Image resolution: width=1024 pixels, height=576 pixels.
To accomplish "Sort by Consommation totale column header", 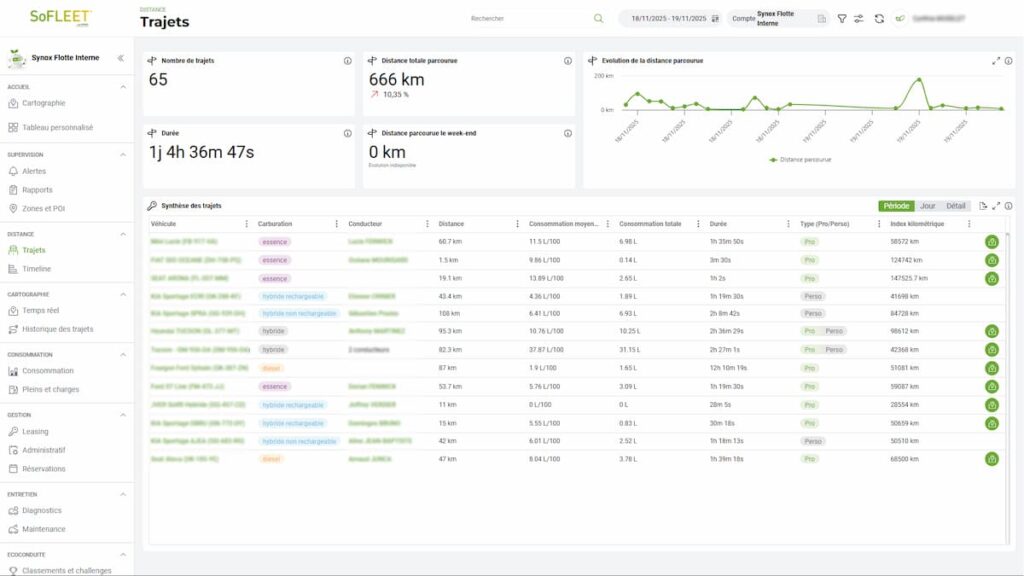I will 650,224.
